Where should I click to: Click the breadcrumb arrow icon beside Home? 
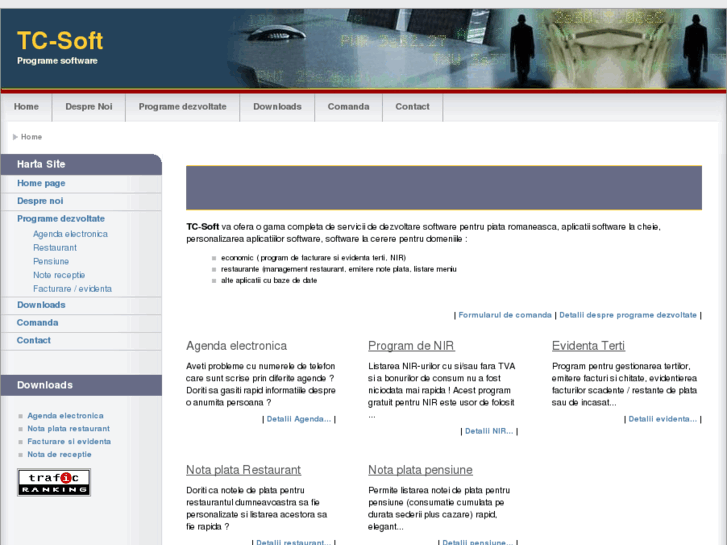15,137
